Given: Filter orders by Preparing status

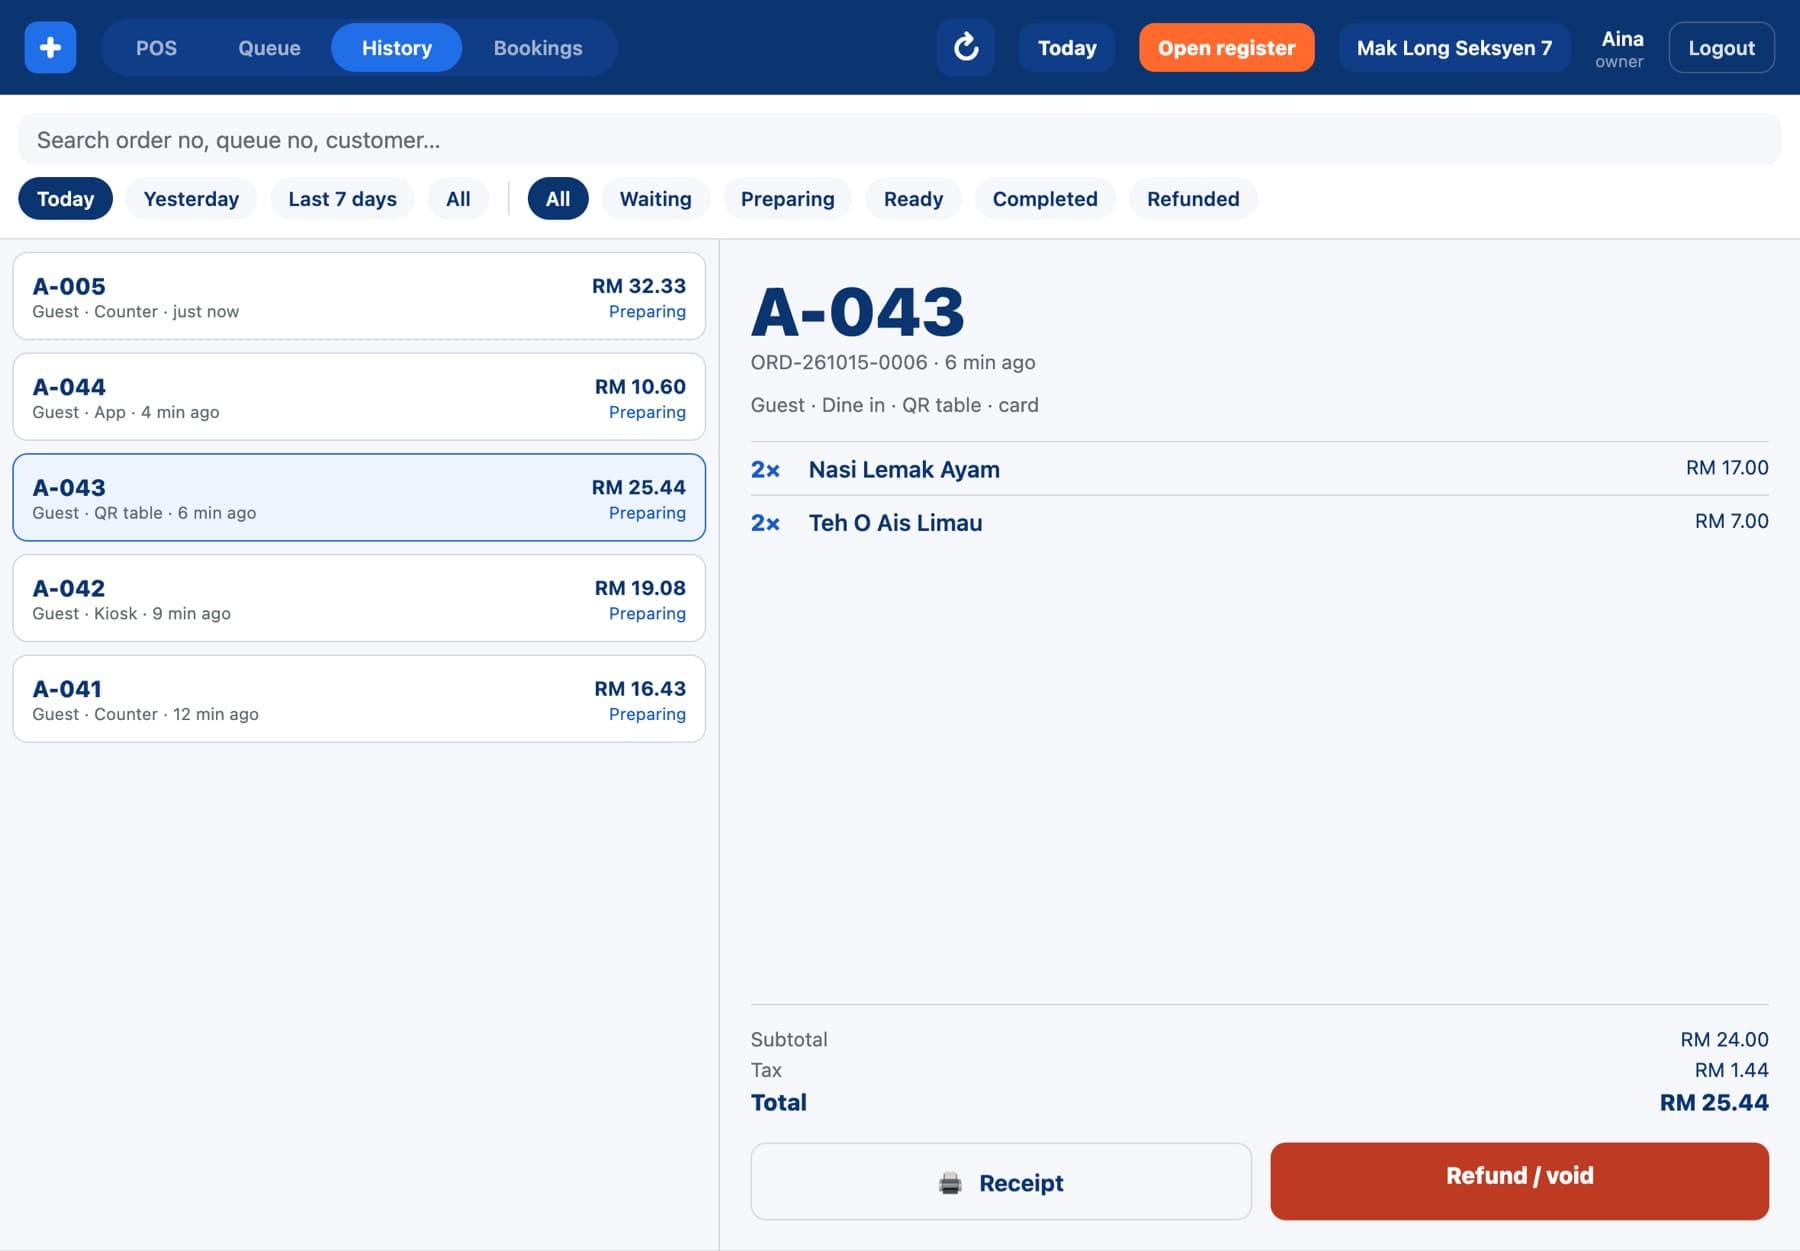Looking at the screenshot, I should click(x=787, y=198).
